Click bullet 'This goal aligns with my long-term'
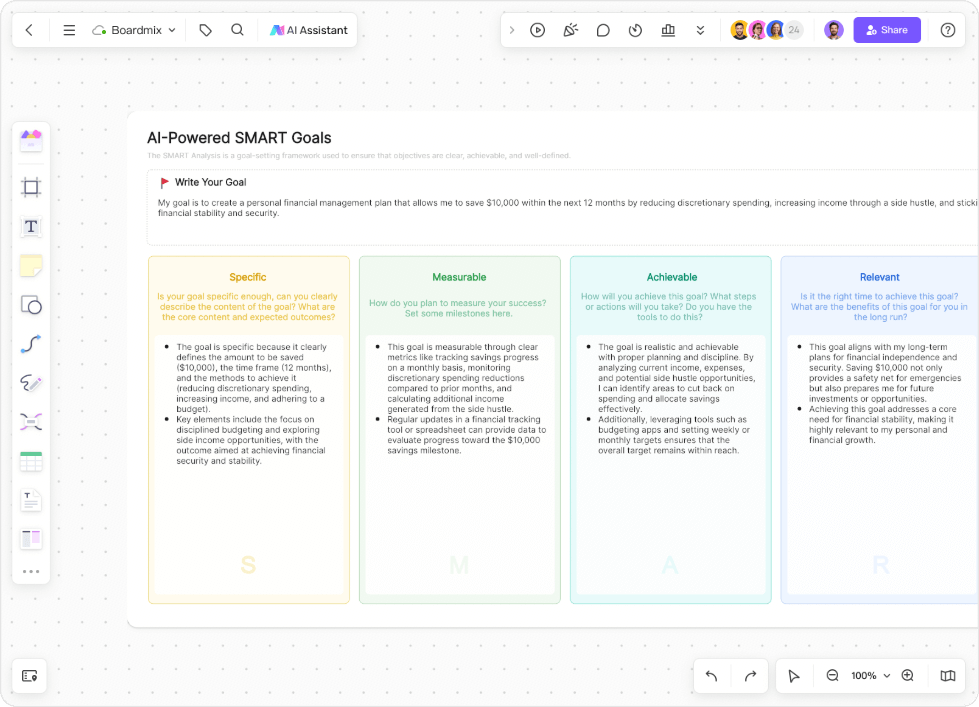 pyautogui.click(x=885, y=373)
